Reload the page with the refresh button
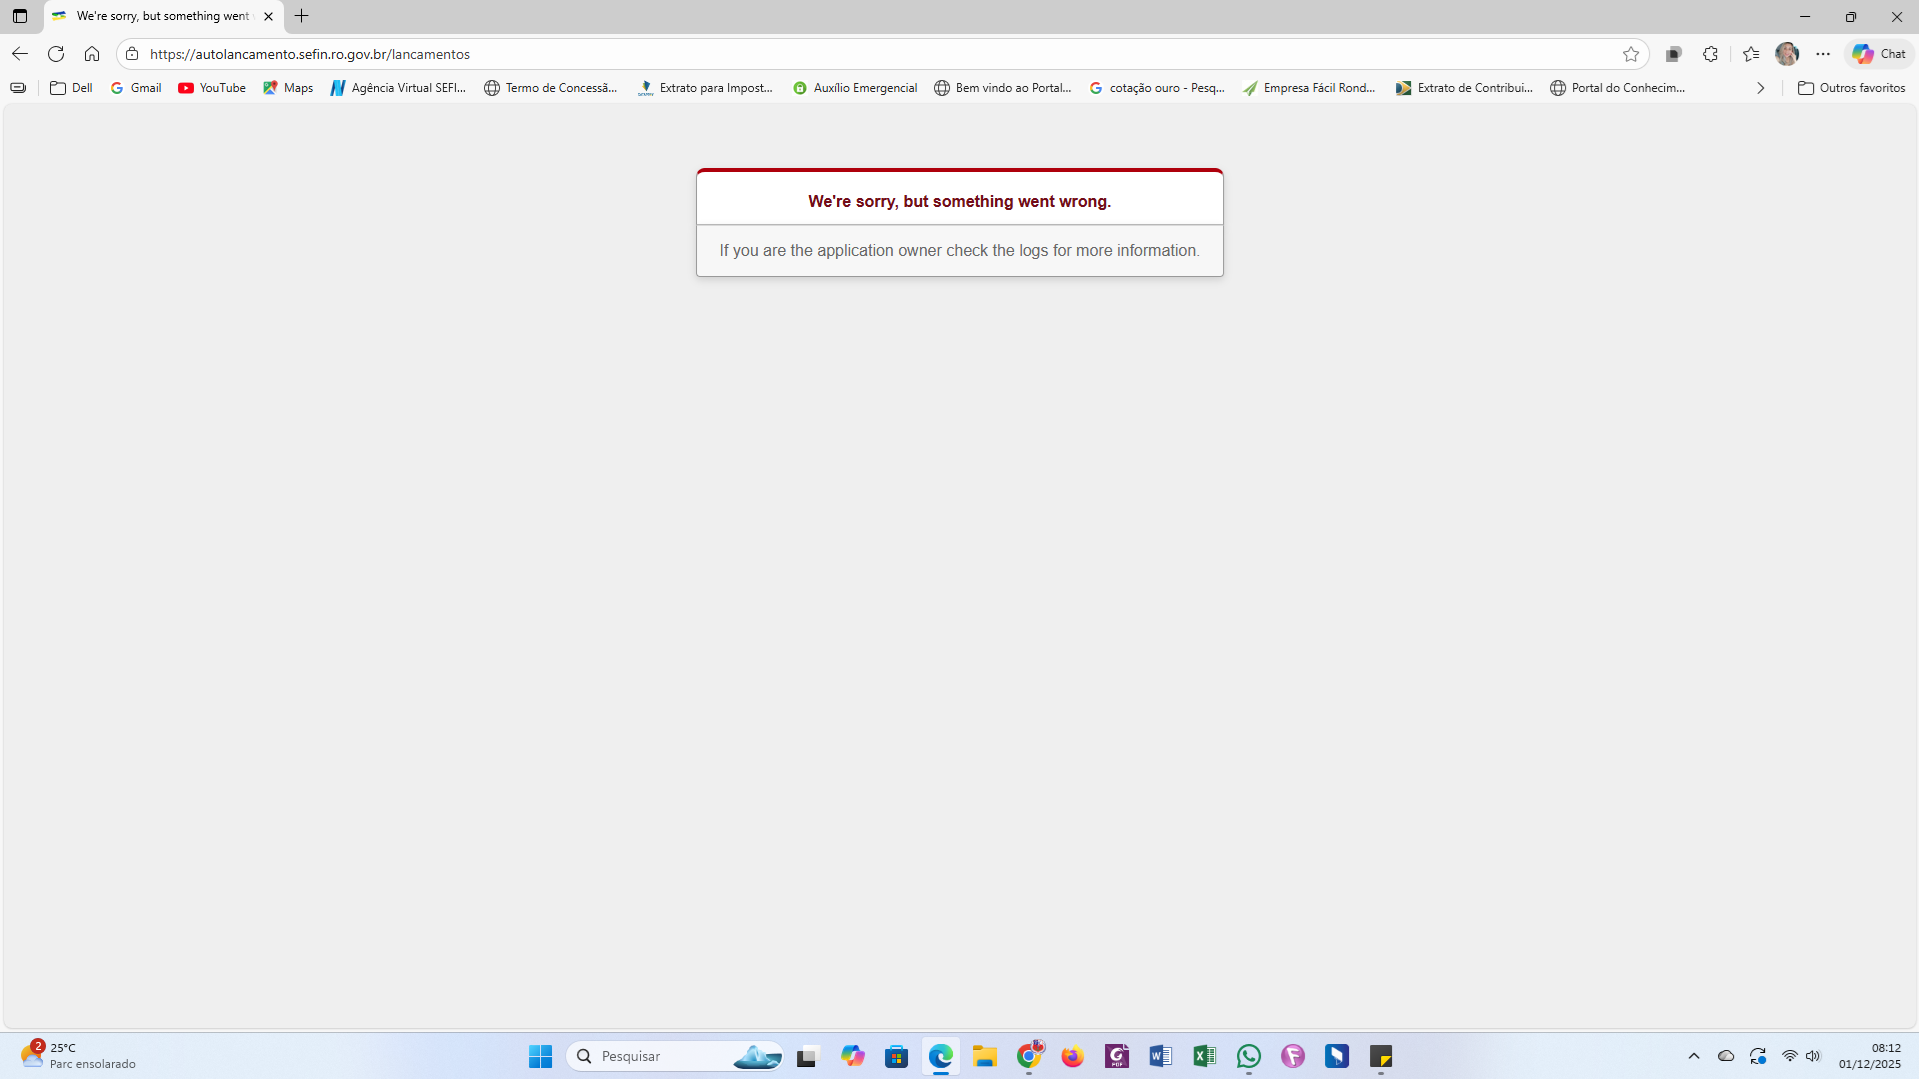 coord(56,54)
